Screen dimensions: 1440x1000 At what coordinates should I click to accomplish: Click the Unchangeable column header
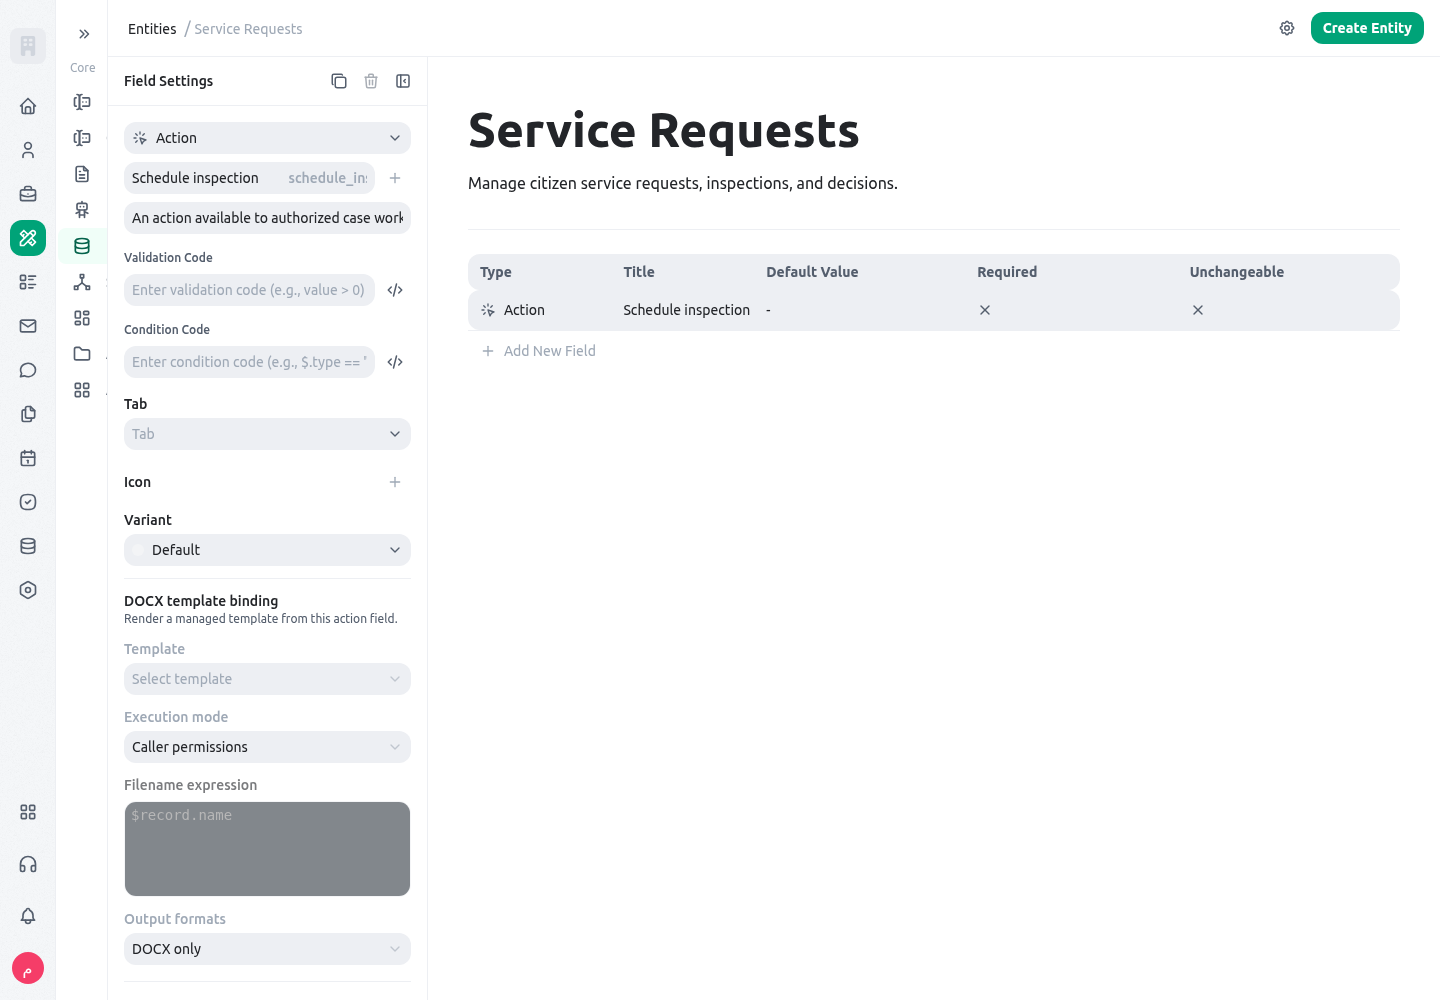click(1237, 272)
